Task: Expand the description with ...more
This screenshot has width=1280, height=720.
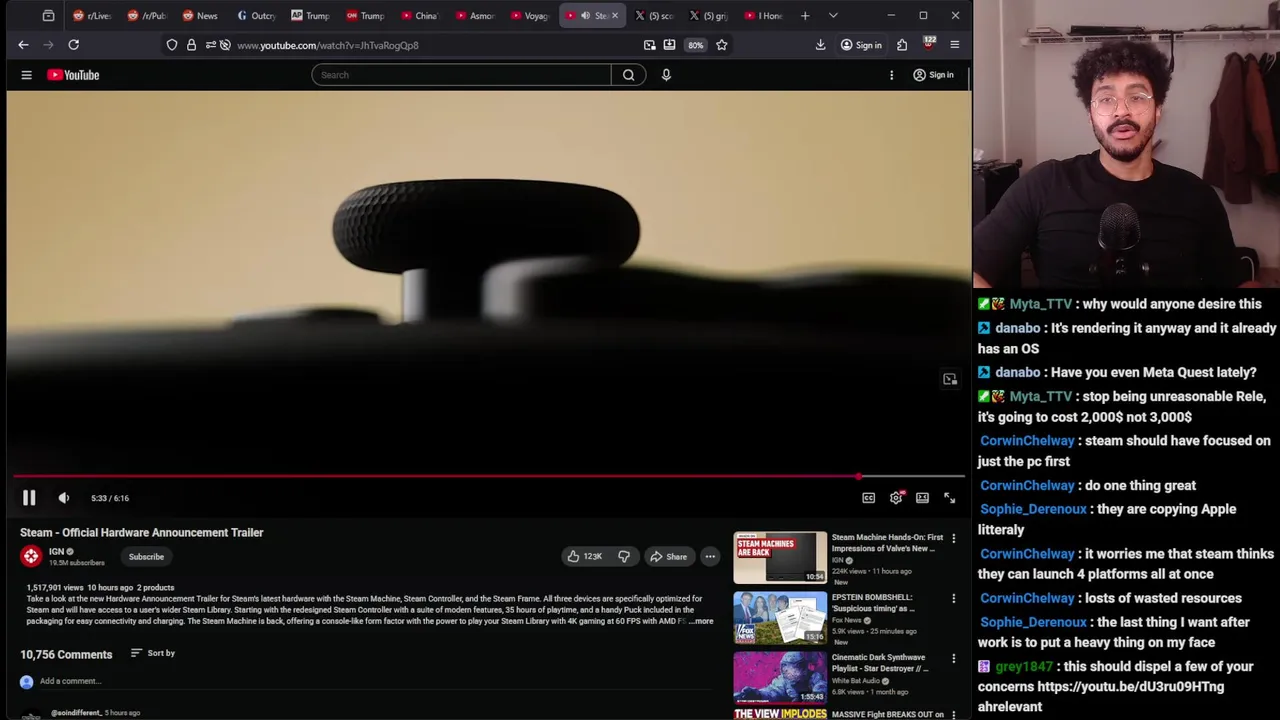Action: [x=702, y=622]
